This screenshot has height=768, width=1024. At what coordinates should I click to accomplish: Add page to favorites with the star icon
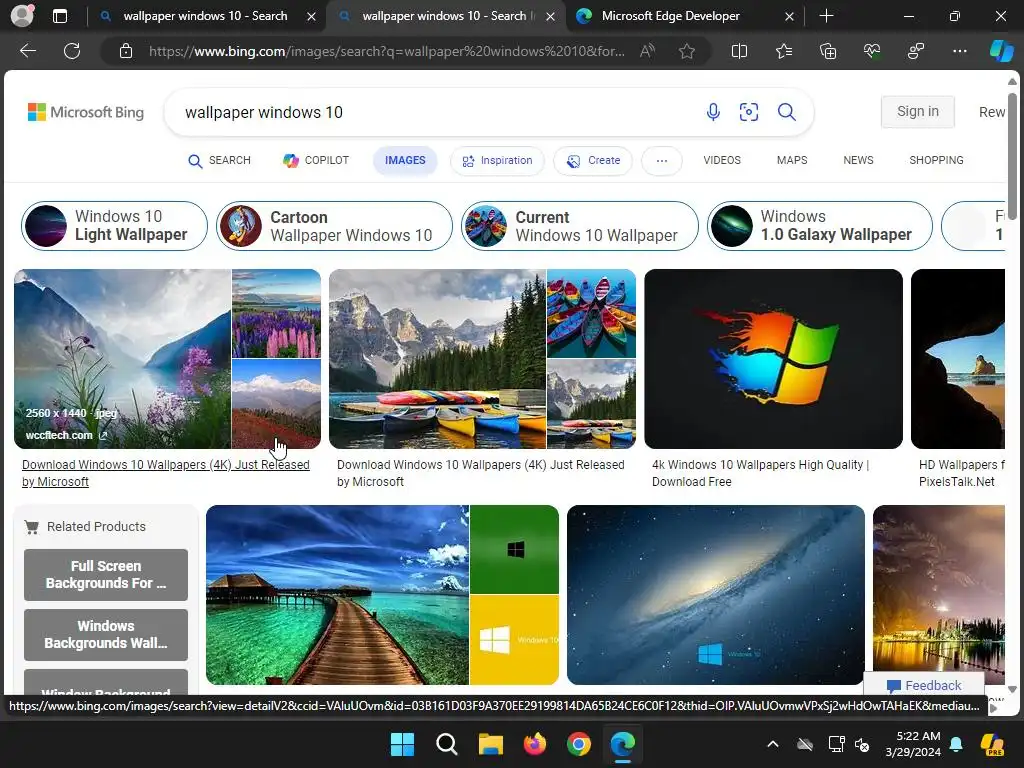(x=686, y=51)
